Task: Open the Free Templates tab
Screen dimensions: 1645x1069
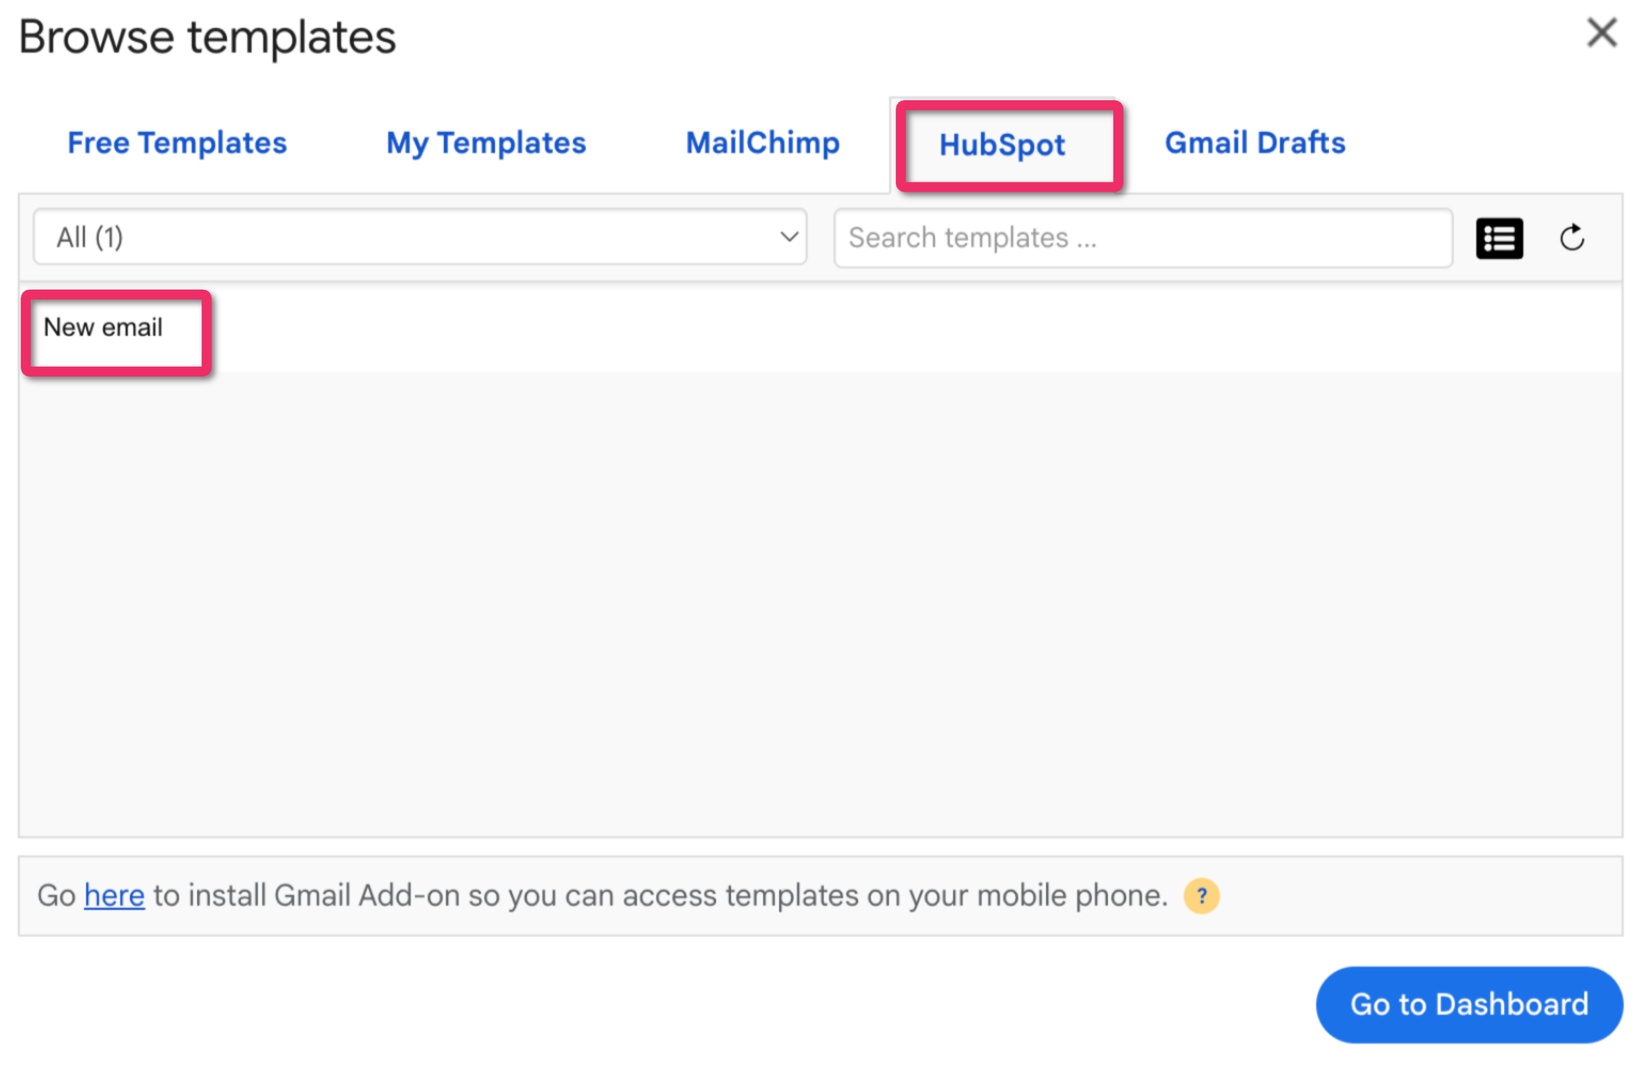Action: [x=177, y=143]
